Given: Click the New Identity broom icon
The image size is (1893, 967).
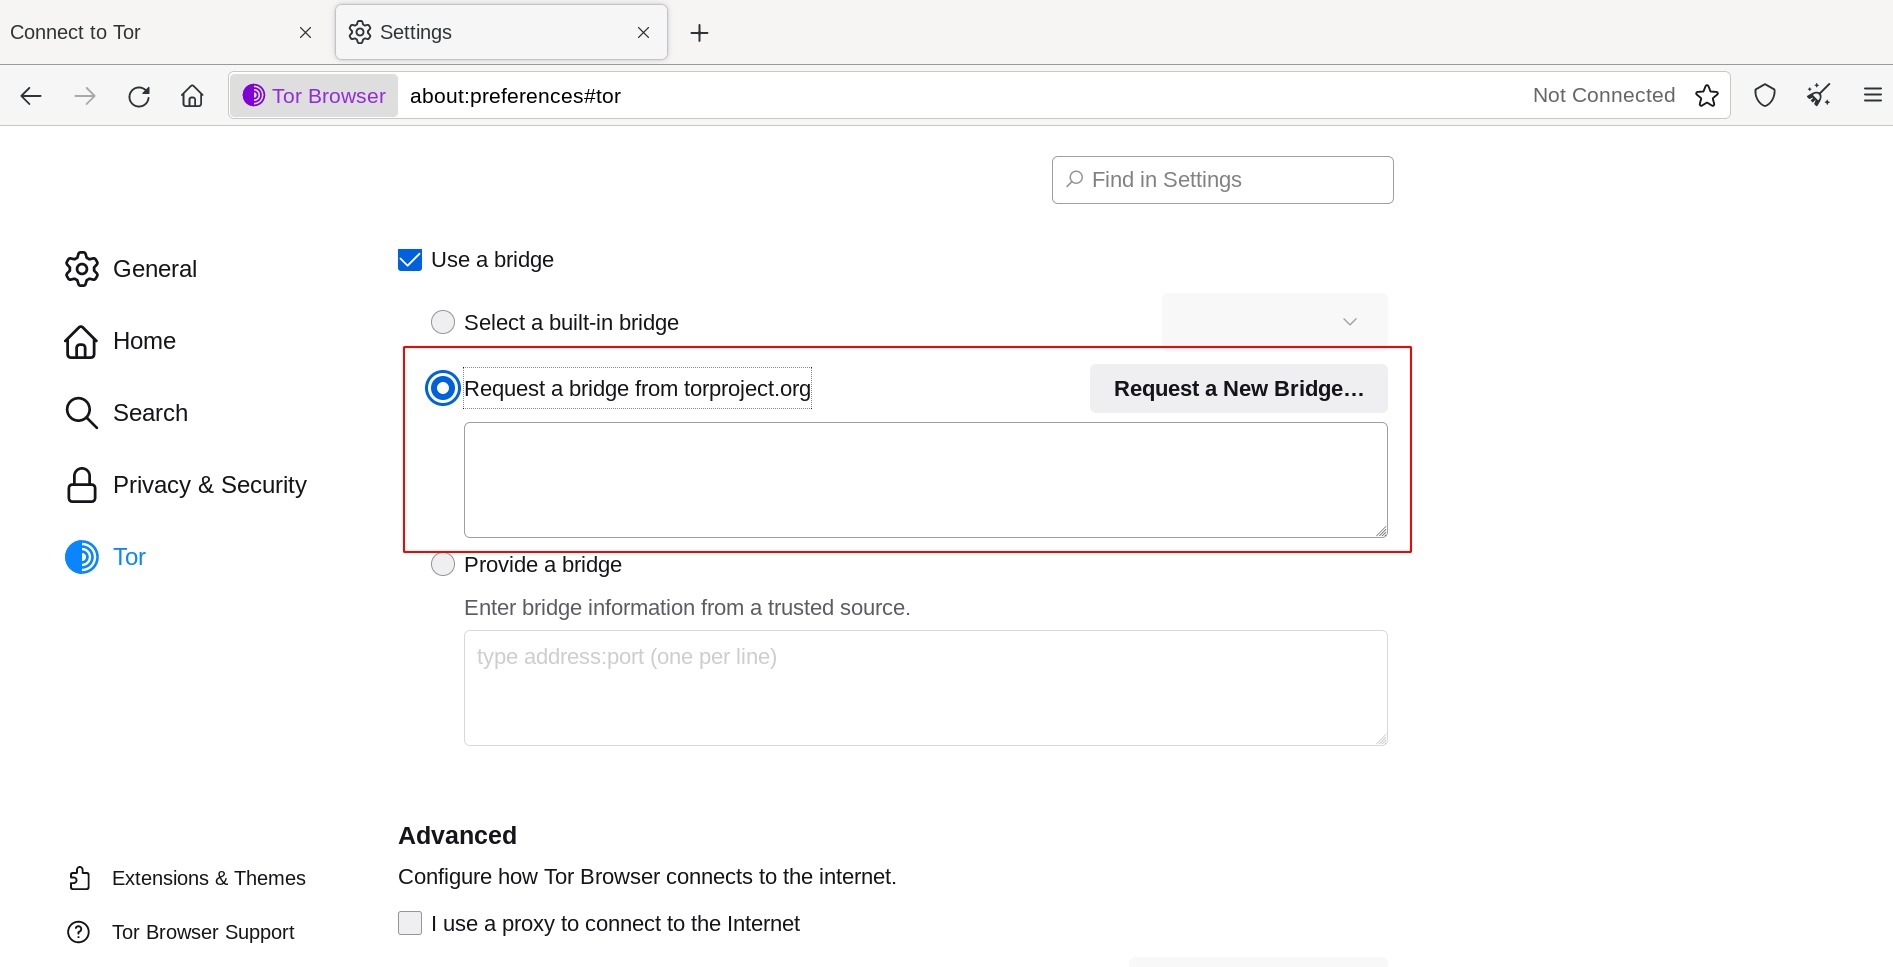Looking at the screenshot, I should click(x=1818, y=96).
